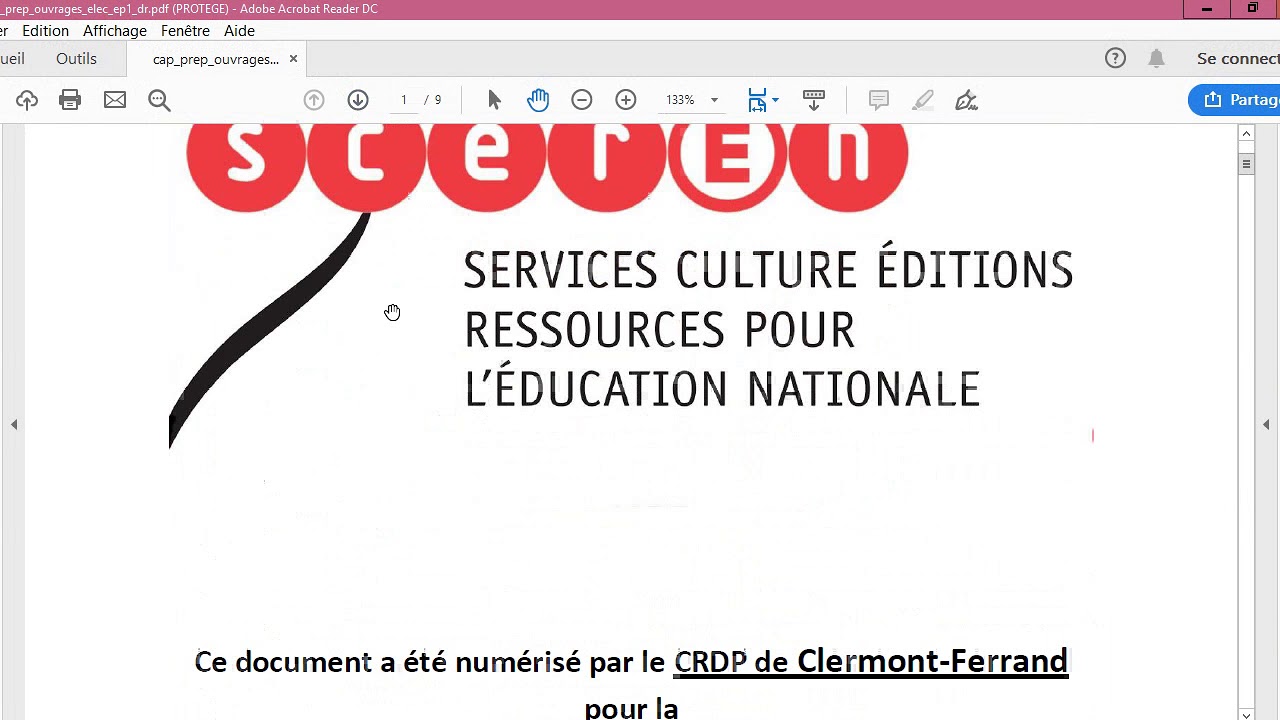Go to next page arrow
This screenshot has width=1280, height=720.
(x=358, y=100)
